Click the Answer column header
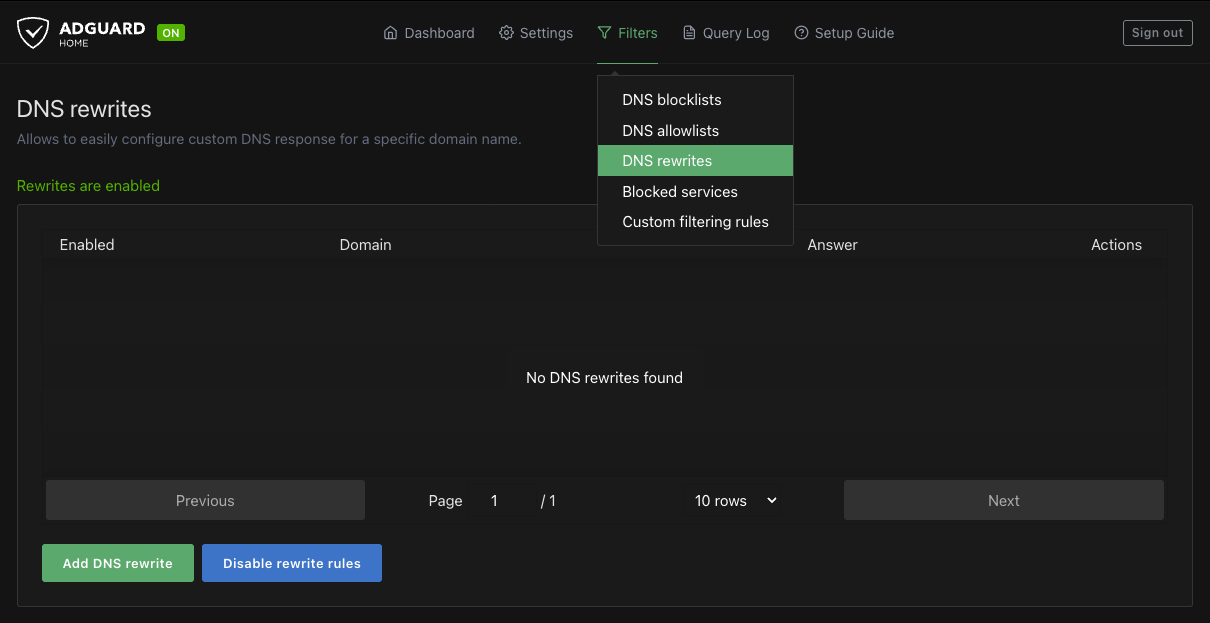Image resolution: width=1210 pixels, height=623 pixels. pyautogui.click(x=832, y=245)
